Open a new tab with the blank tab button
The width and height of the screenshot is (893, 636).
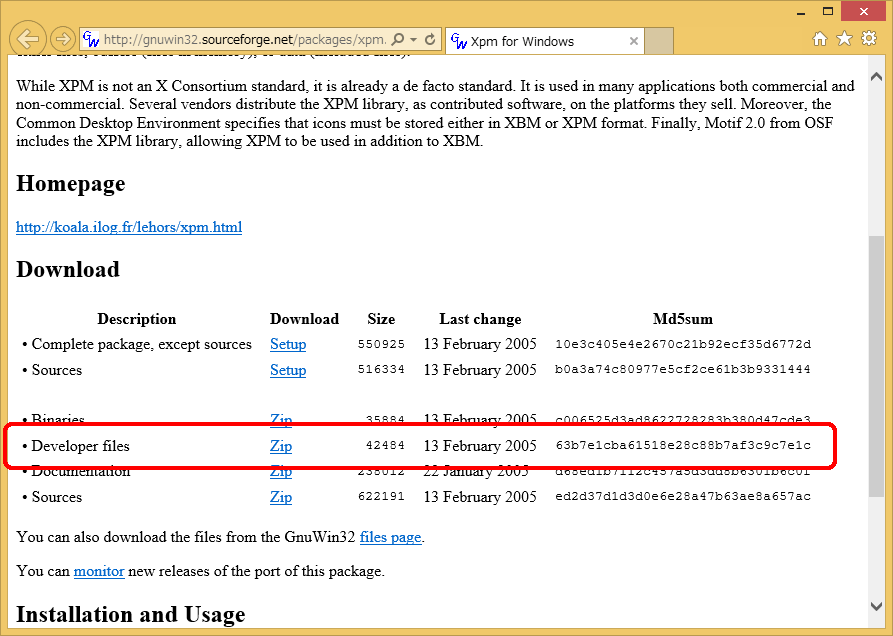(659, 41)
